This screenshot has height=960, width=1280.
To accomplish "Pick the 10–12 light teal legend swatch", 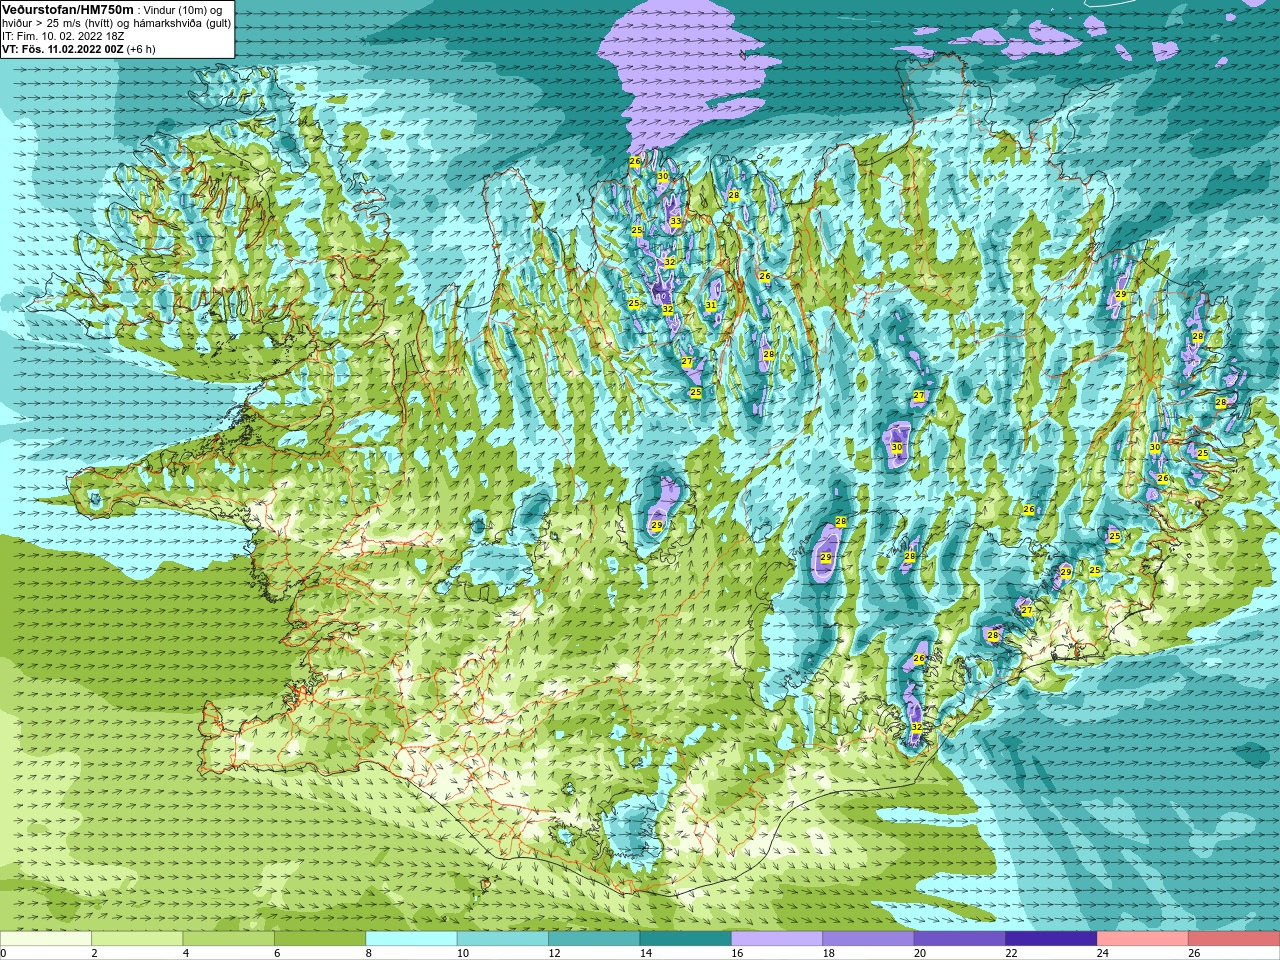I will coord(503,939).
